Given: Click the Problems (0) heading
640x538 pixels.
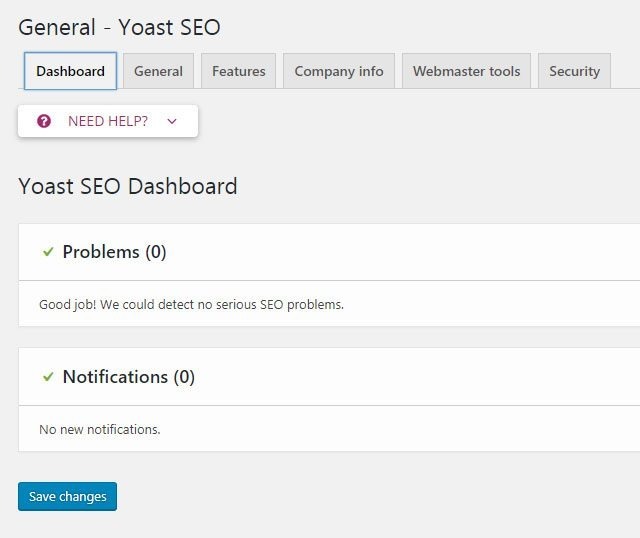Looking at the screenshot, I should point(114,252).
